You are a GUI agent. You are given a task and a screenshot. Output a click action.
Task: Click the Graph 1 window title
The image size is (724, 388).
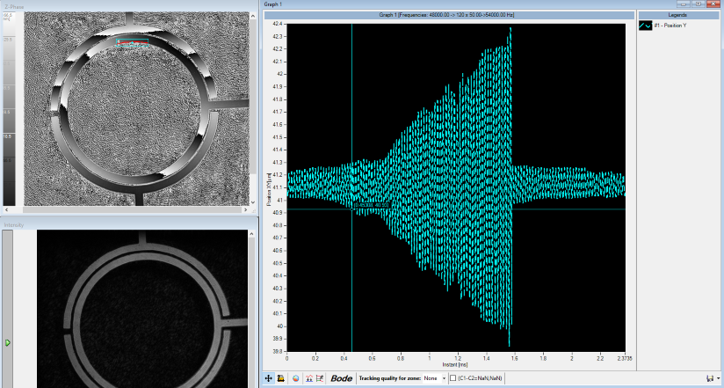272,4
